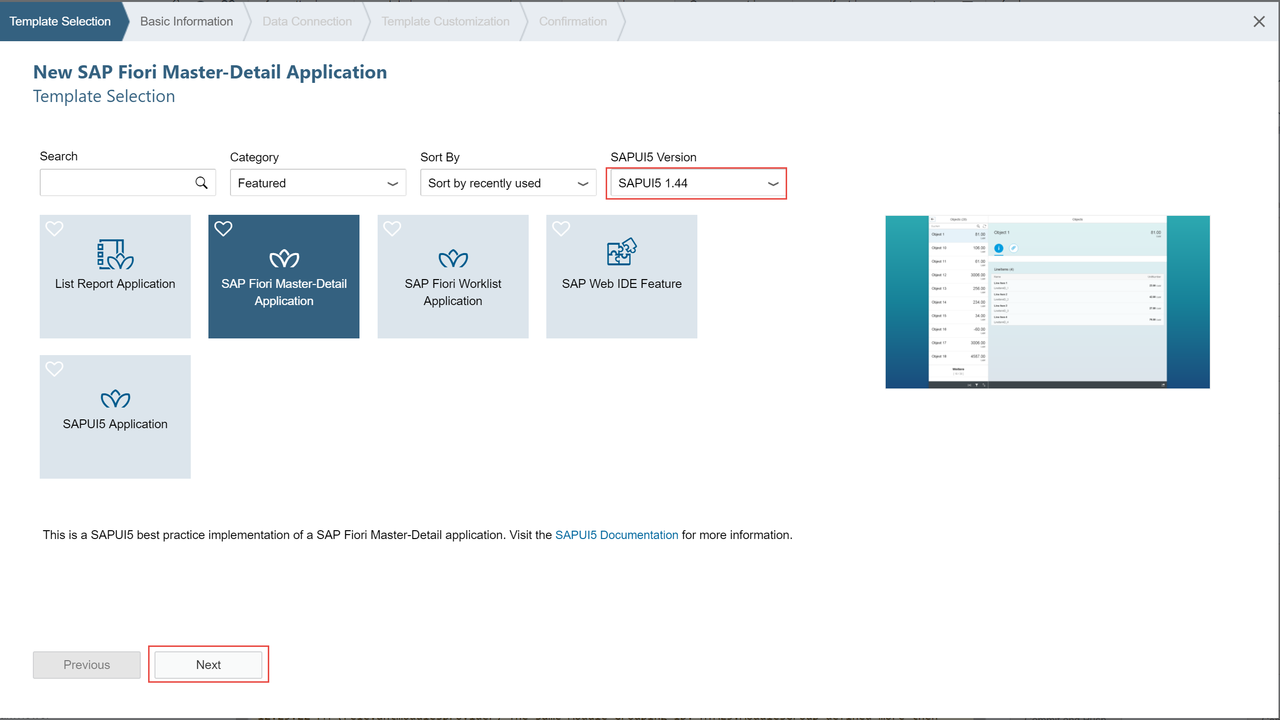Go to the Template Selection wizard step

coord(60,21)
